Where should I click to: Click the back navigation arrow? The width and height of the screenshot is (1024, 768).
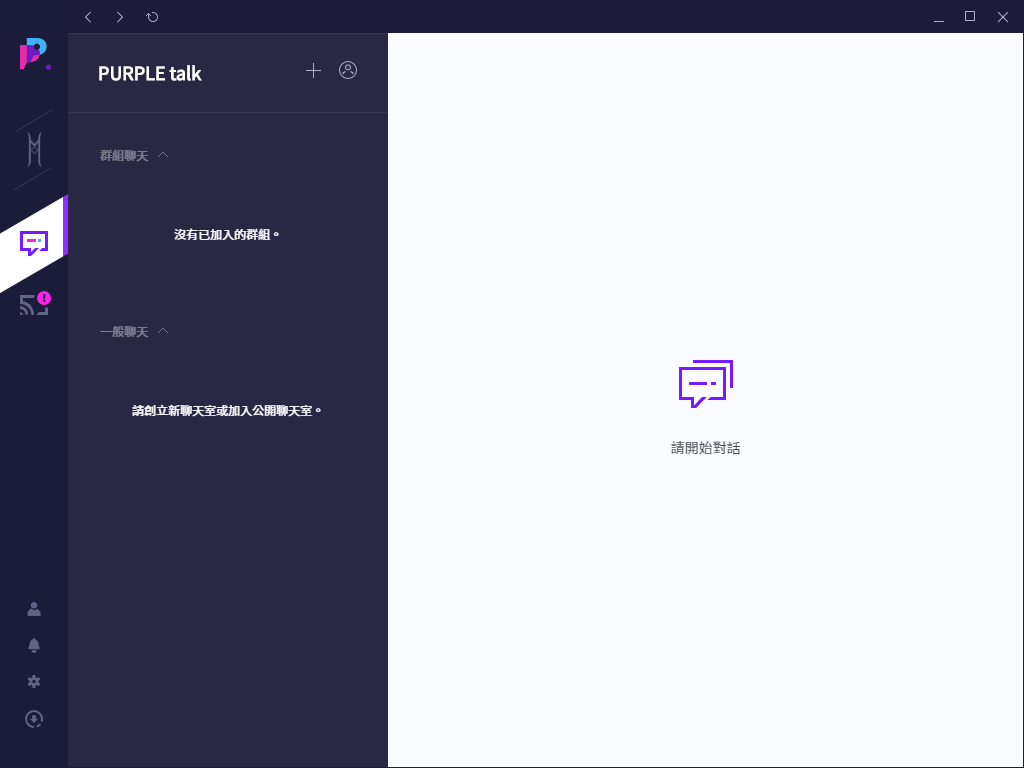coord(88,17)
